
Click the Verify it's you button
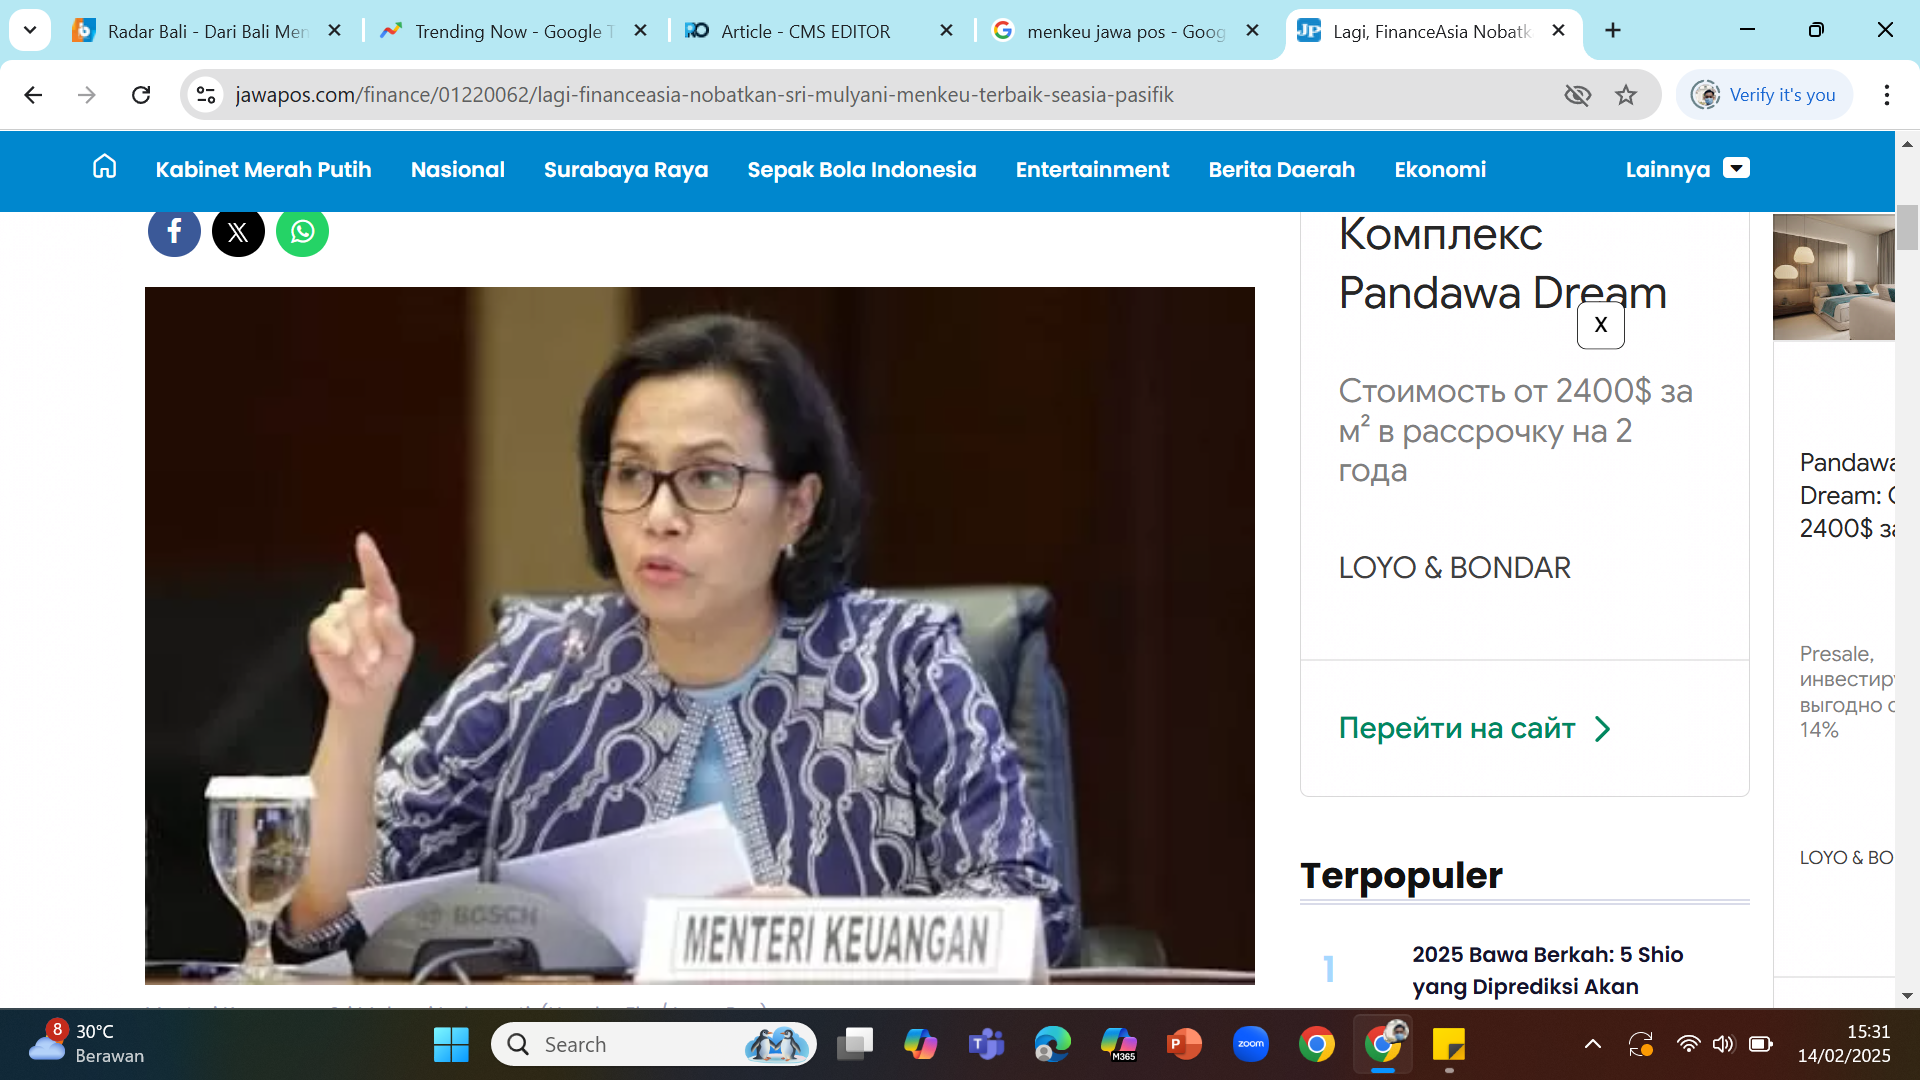coord(1764,95)
